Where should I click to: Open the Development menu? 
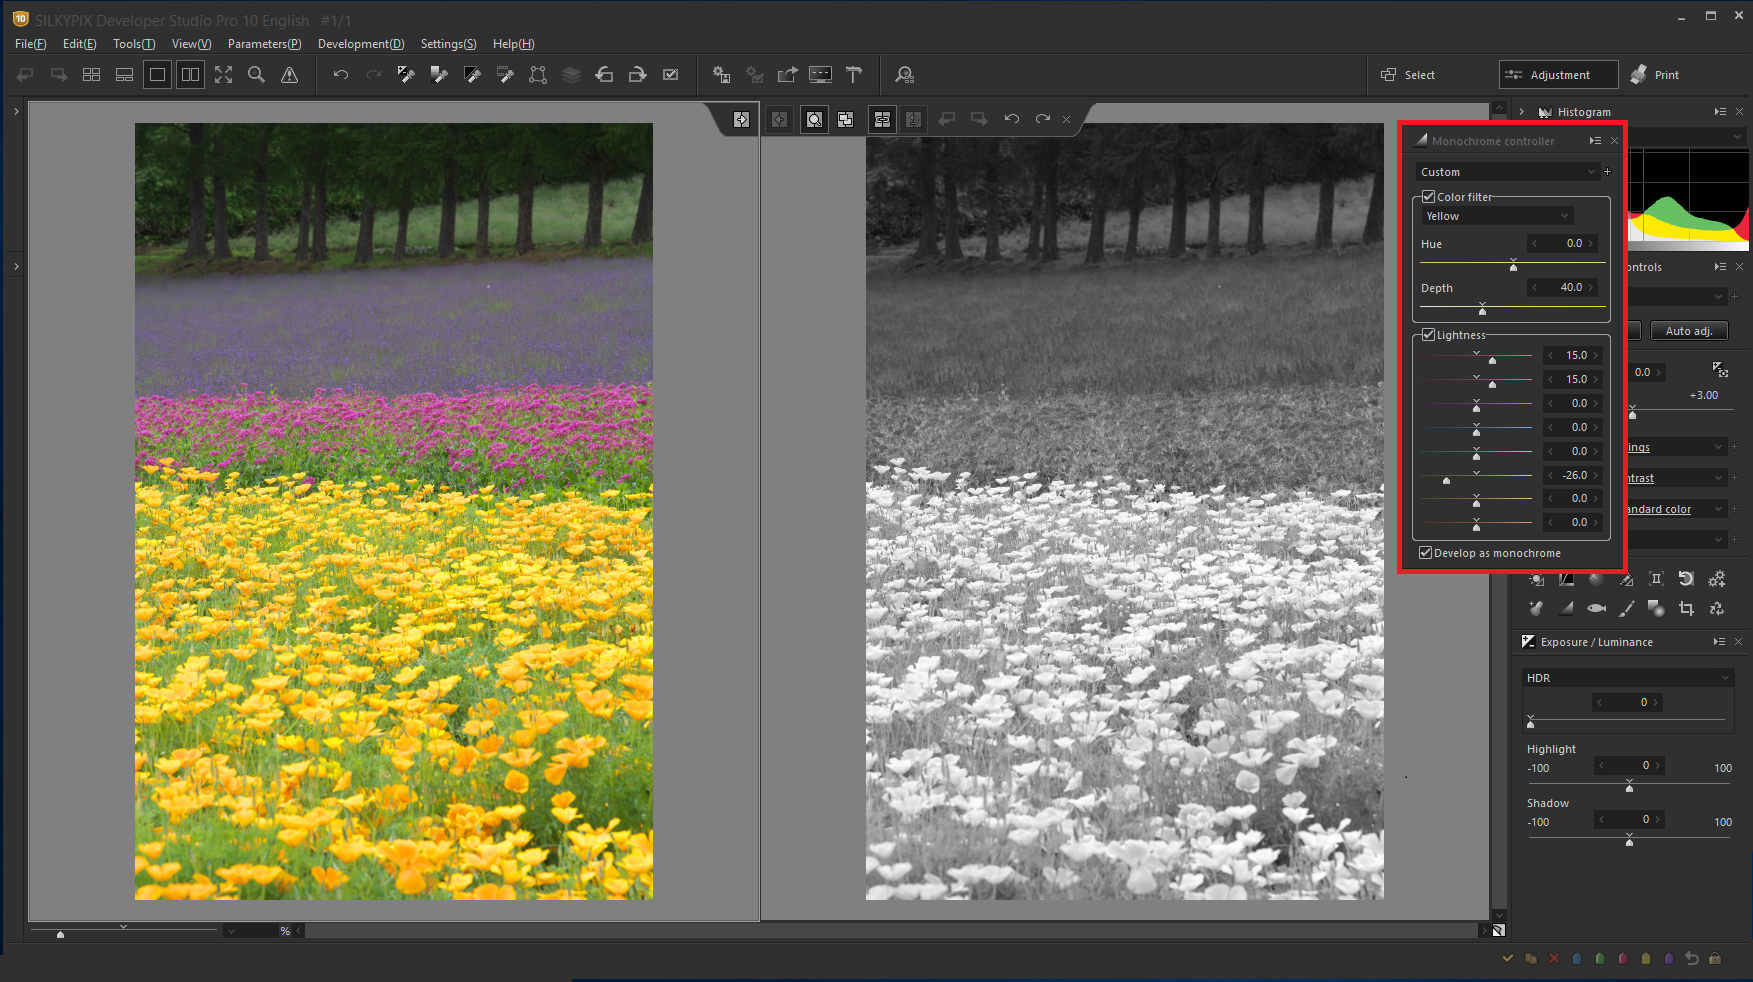click(x=361, y=44)
